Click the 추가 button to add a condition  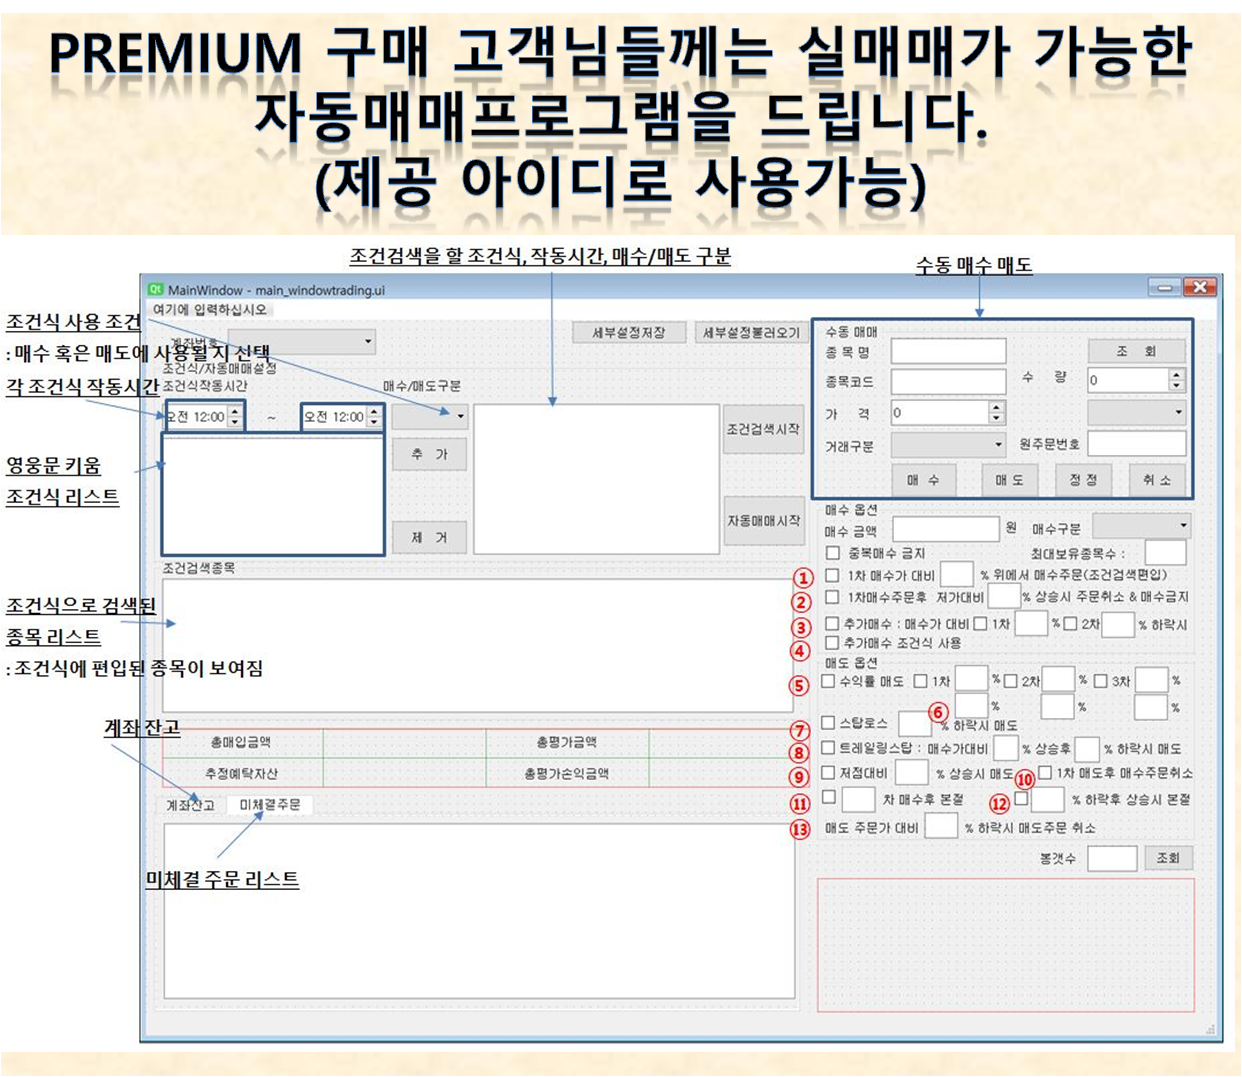click(429, 454)
